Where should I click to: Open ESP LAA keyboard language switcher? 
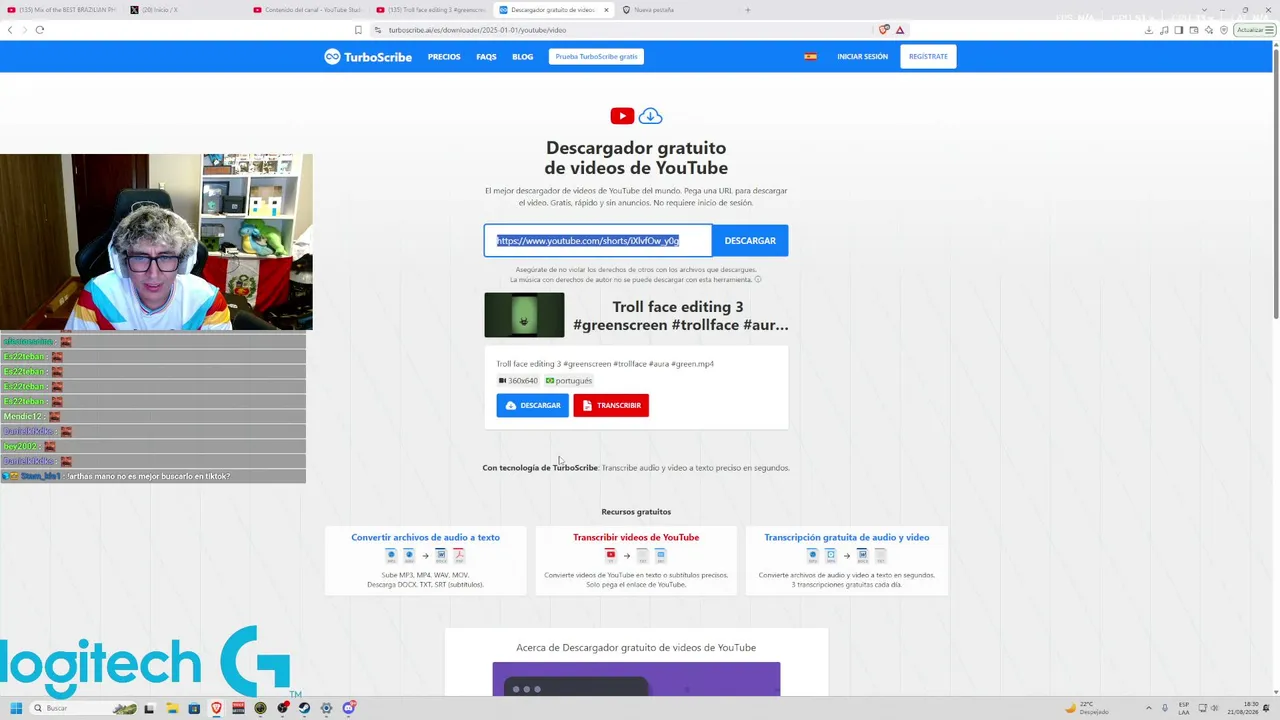pyautogui.click(x=1184, y=708)
